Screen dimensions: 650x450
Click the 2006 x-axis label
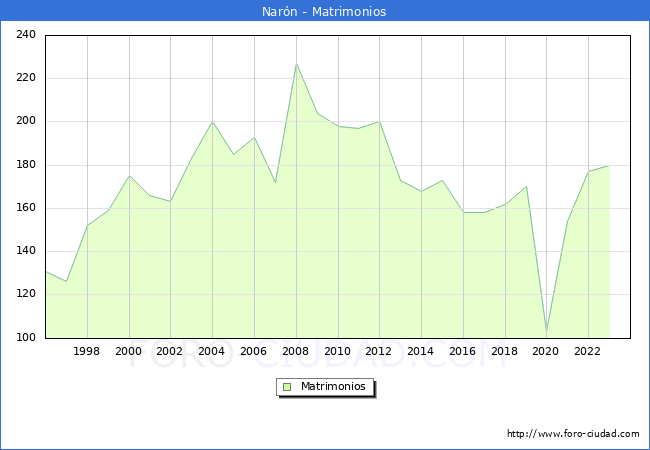tap(253, 351)
